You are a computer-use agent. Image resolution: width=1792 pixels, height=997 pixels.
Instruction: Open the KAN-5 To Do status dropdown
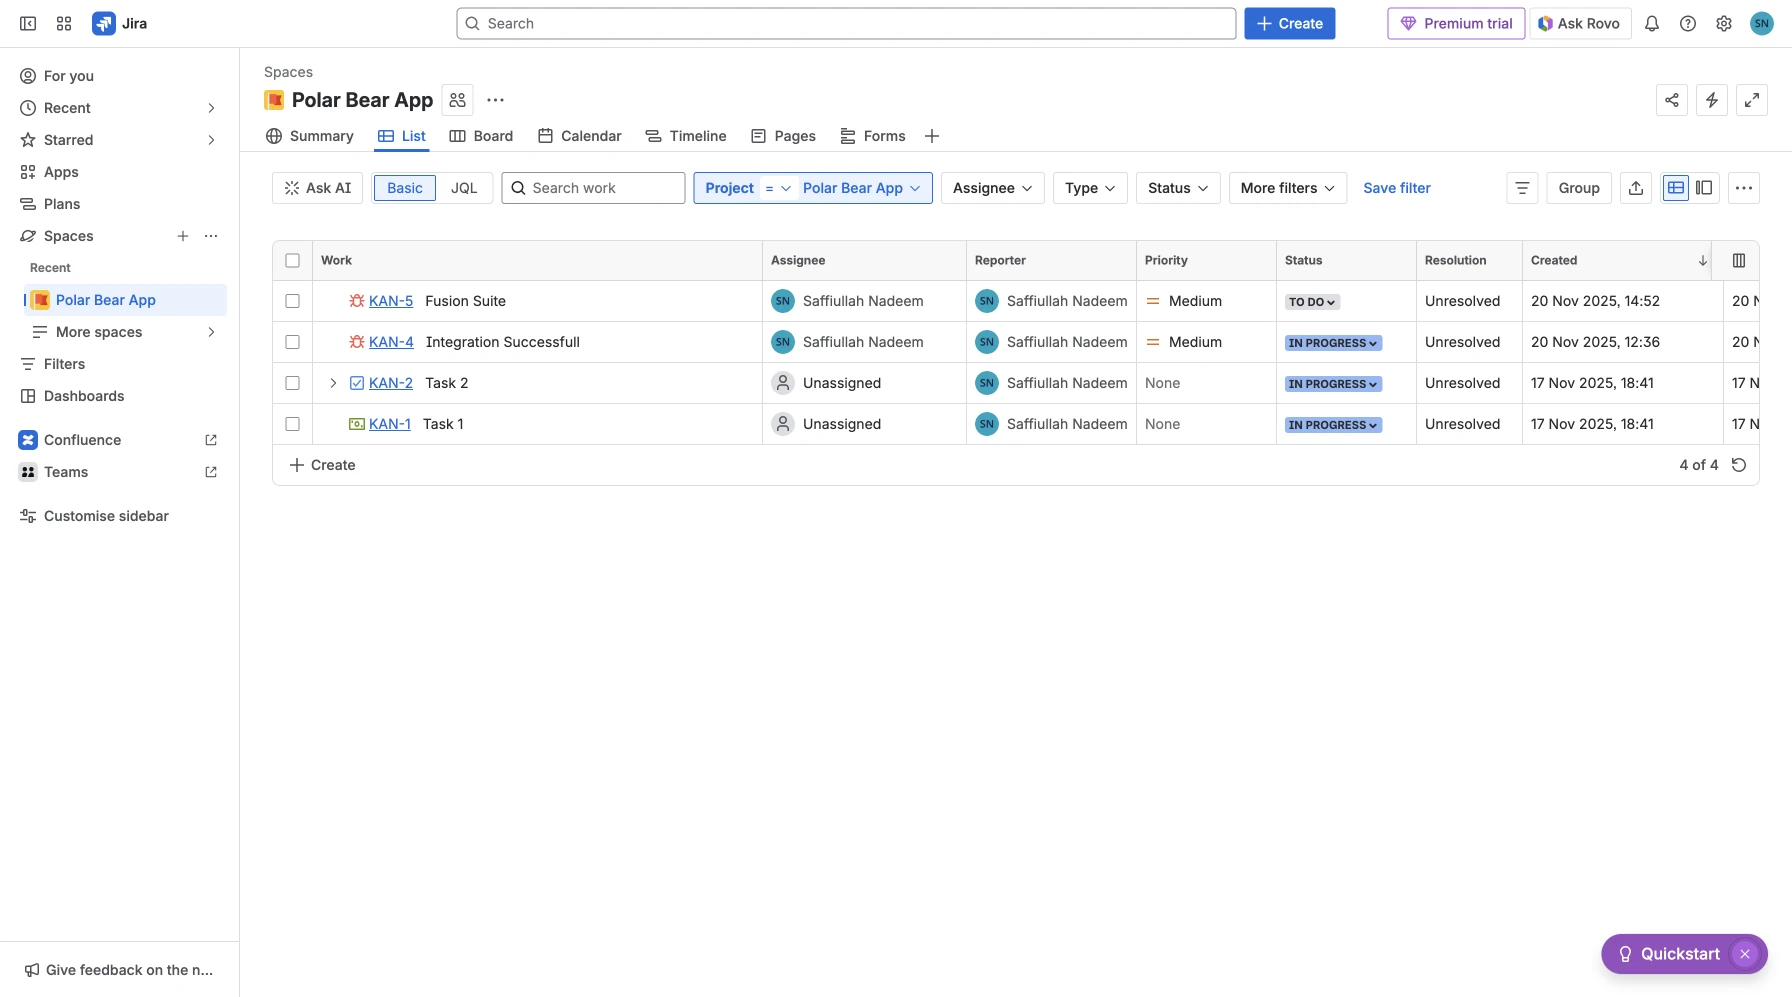[x=1312, y=302]
